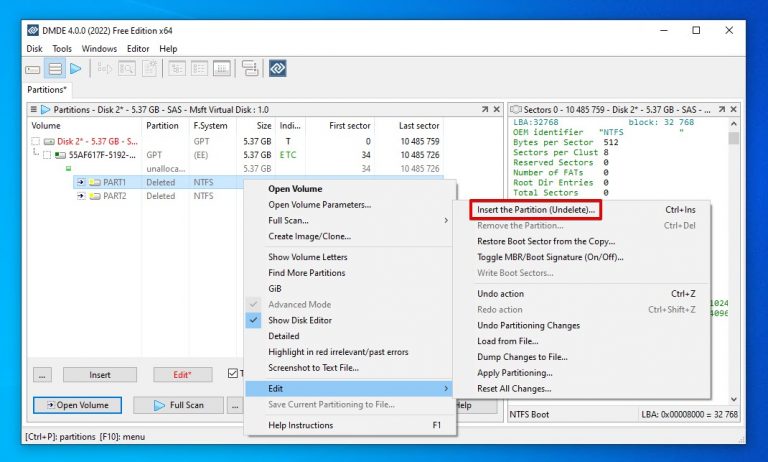Toggle the Disk 2 row checkbox
The width and height of the screenshot is (768, 462).
pyautogui.click(x=35, y=142)
